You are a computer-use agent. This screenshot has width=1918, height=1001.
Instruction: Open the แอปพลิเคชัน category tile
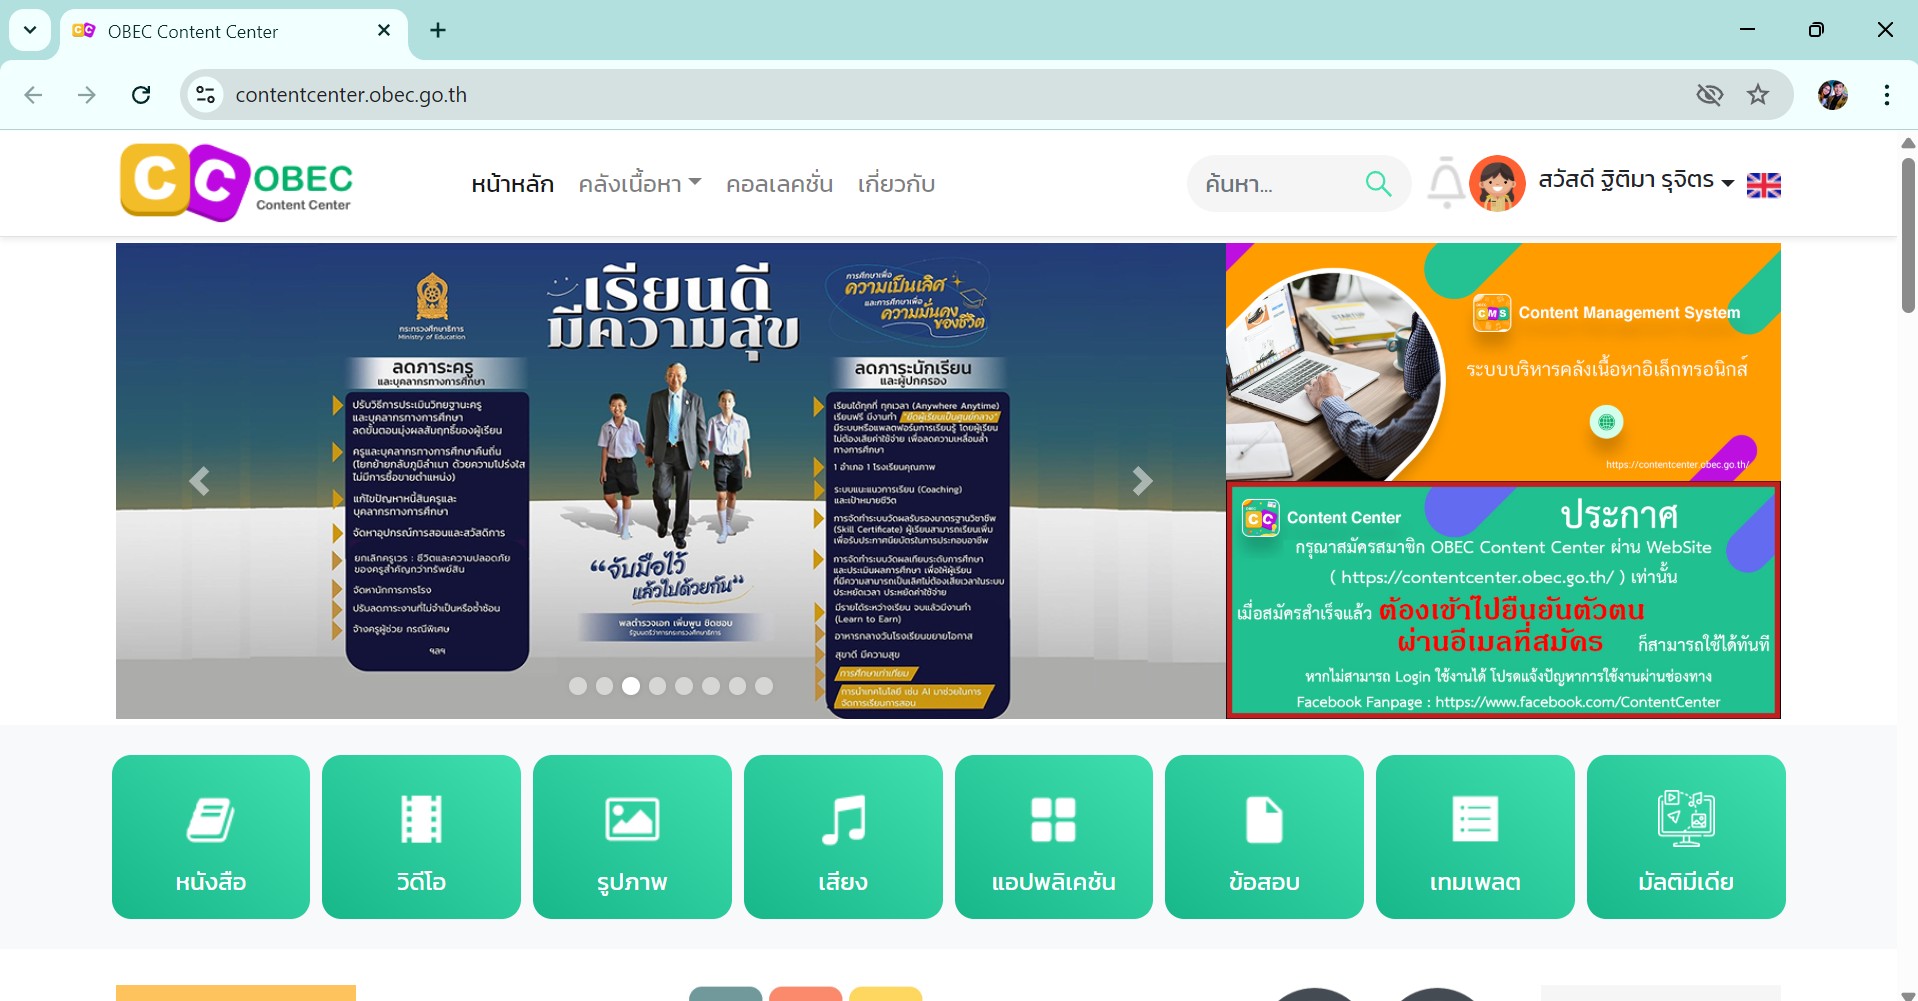click(1053, 836)
